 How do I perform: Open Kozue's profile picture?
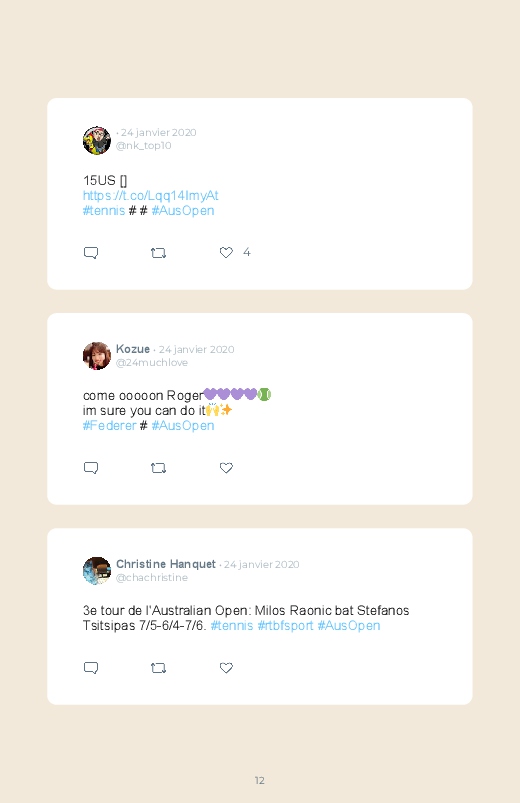[97, 356]
